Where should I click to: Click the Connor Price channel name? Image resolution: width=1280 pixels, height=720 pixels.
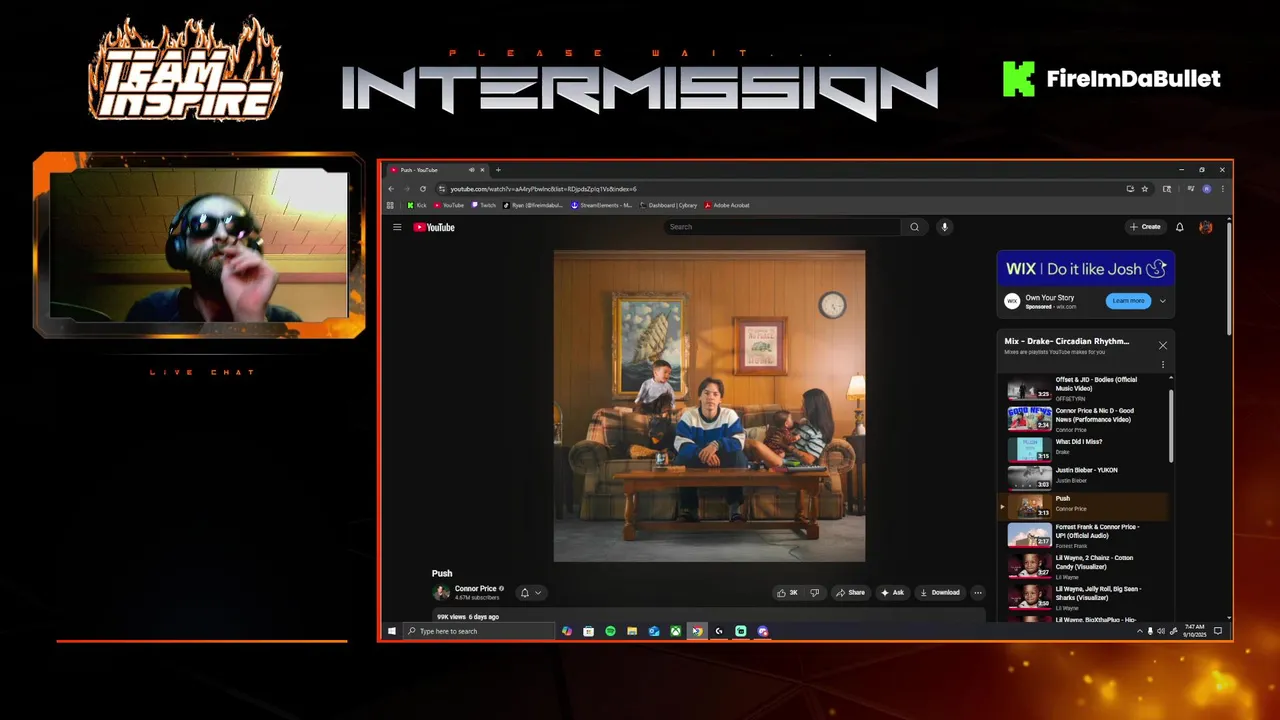tap(476, 588)
